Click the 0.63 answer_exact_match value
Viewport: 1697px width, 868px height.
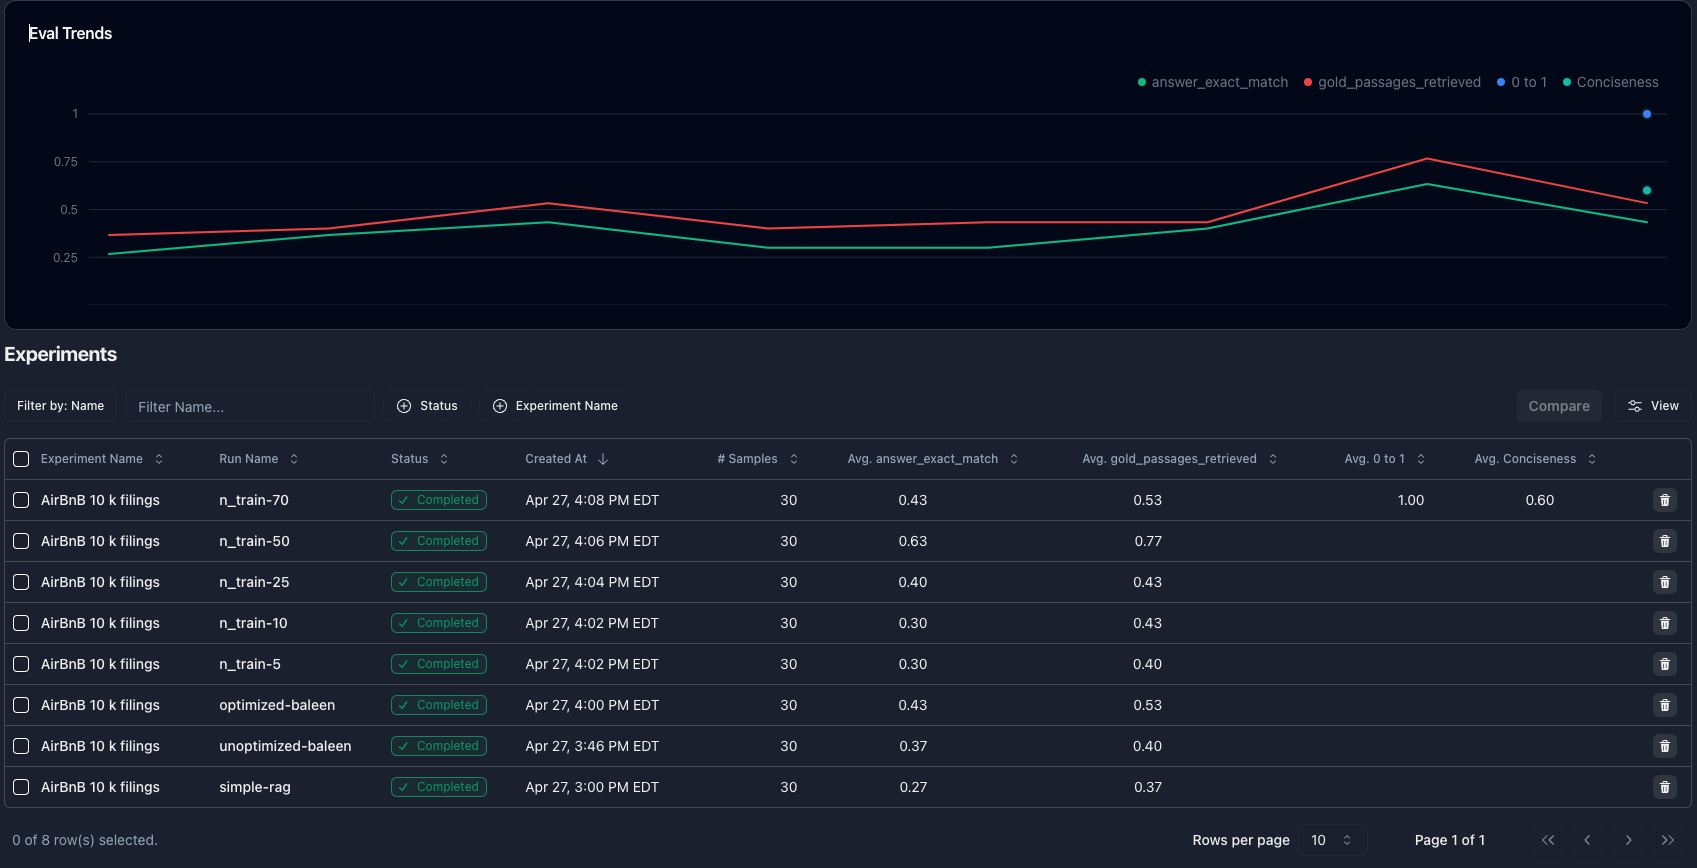(x=913, y=541)
